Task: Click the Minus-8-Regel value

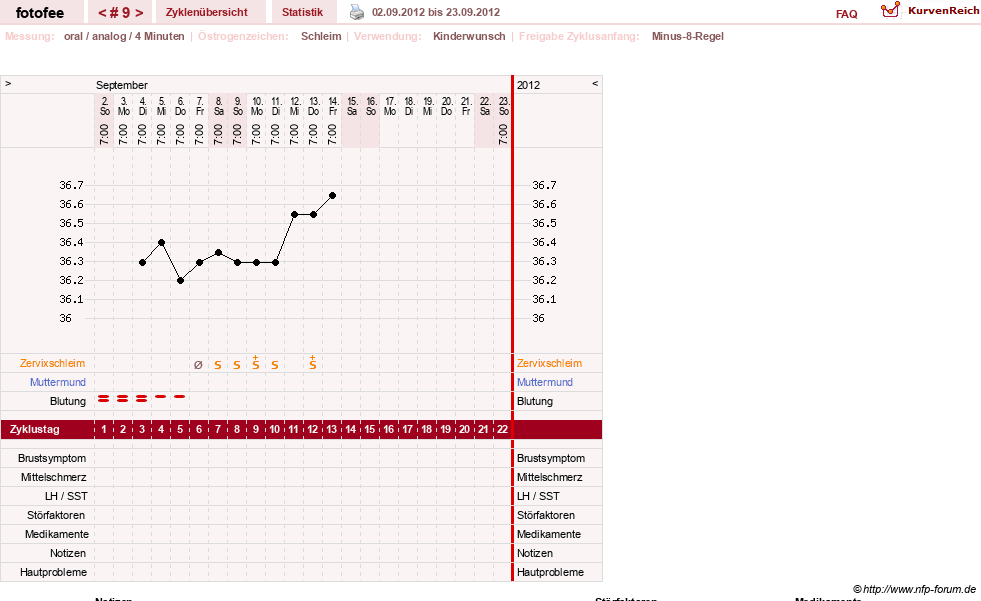Action: coord(688,36)
